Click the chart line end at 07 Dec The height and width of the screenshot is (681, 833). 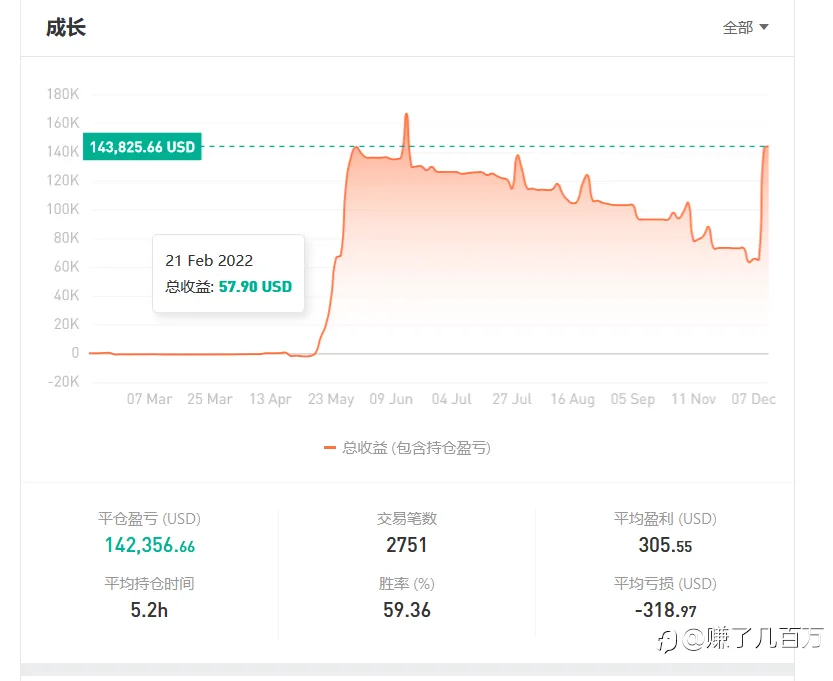point(767,147)
